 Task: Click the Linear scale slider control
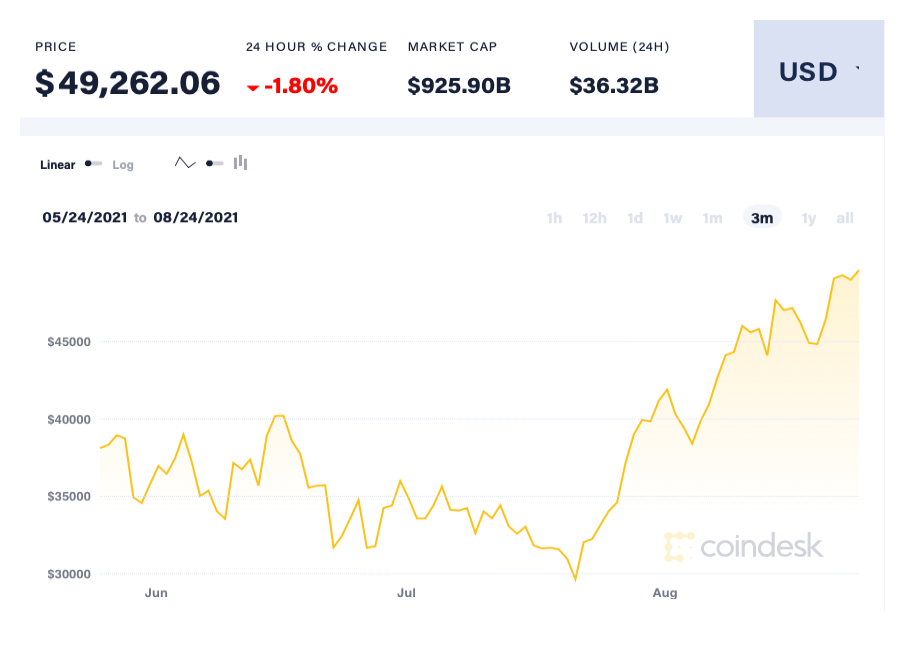tap(93, 163)
